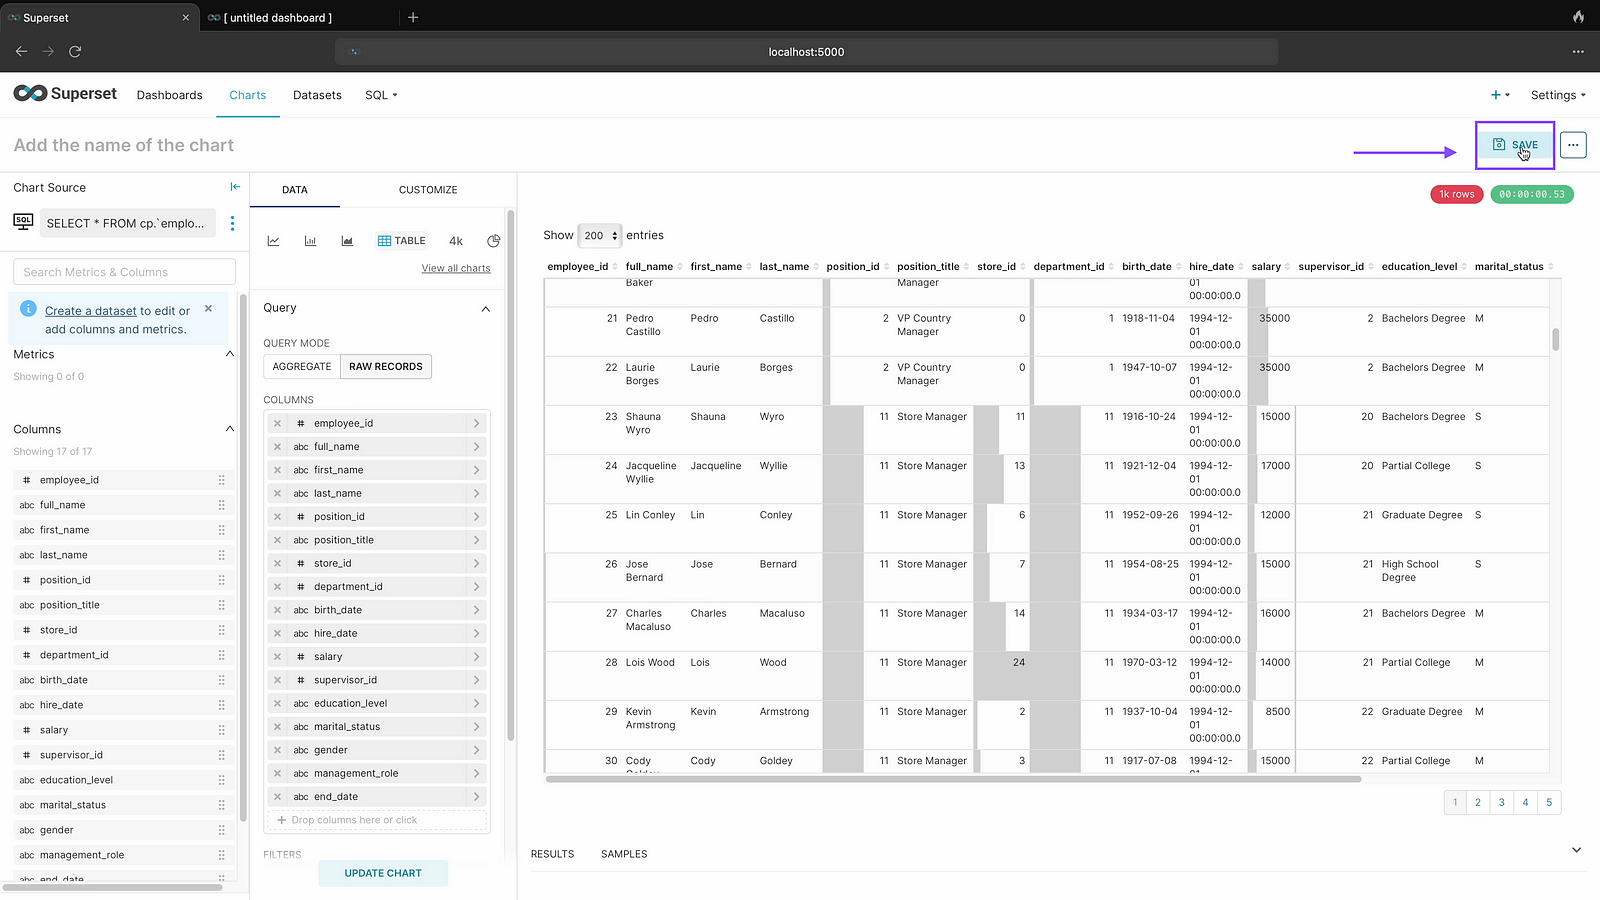Select the bar chart visualization icon
Image resolution: width=1600 pixels, height=900 pixels.
tap(310, 241)
